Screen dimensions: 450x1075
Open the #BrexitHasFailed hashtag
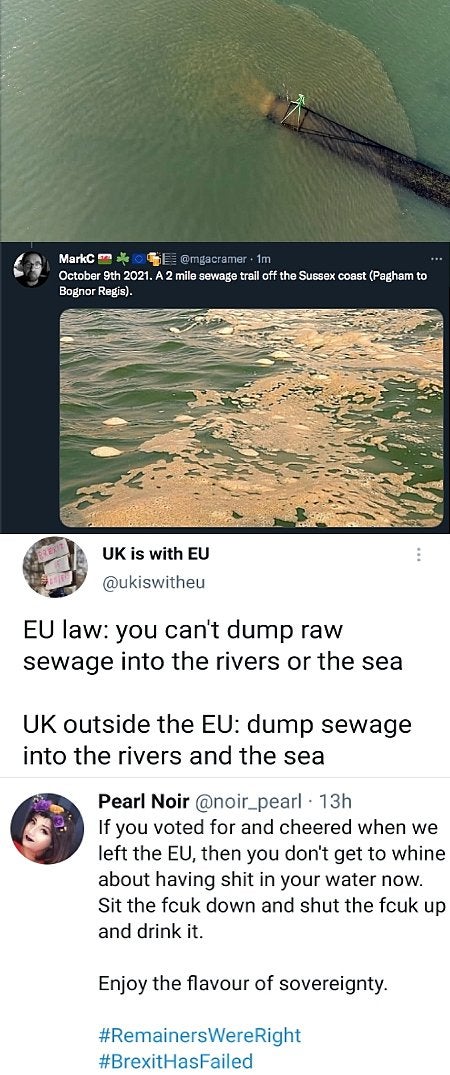point(176,1061)
